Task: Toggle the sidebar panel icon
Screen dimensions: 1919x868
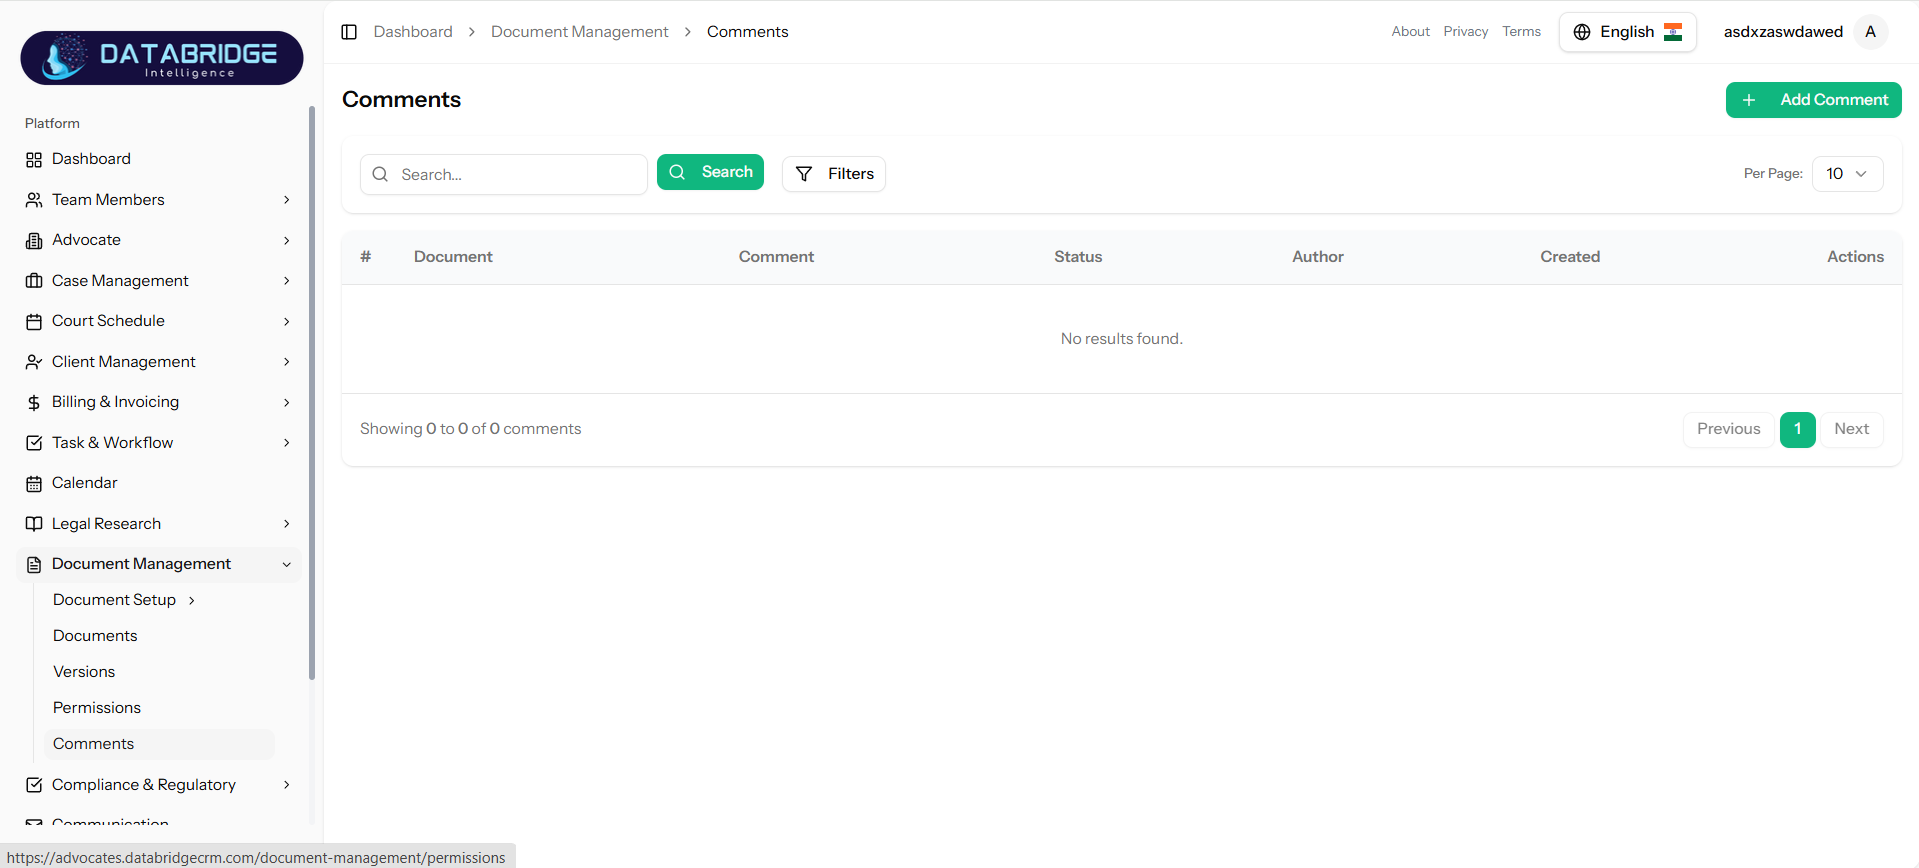Action: [x=349, y=32]
